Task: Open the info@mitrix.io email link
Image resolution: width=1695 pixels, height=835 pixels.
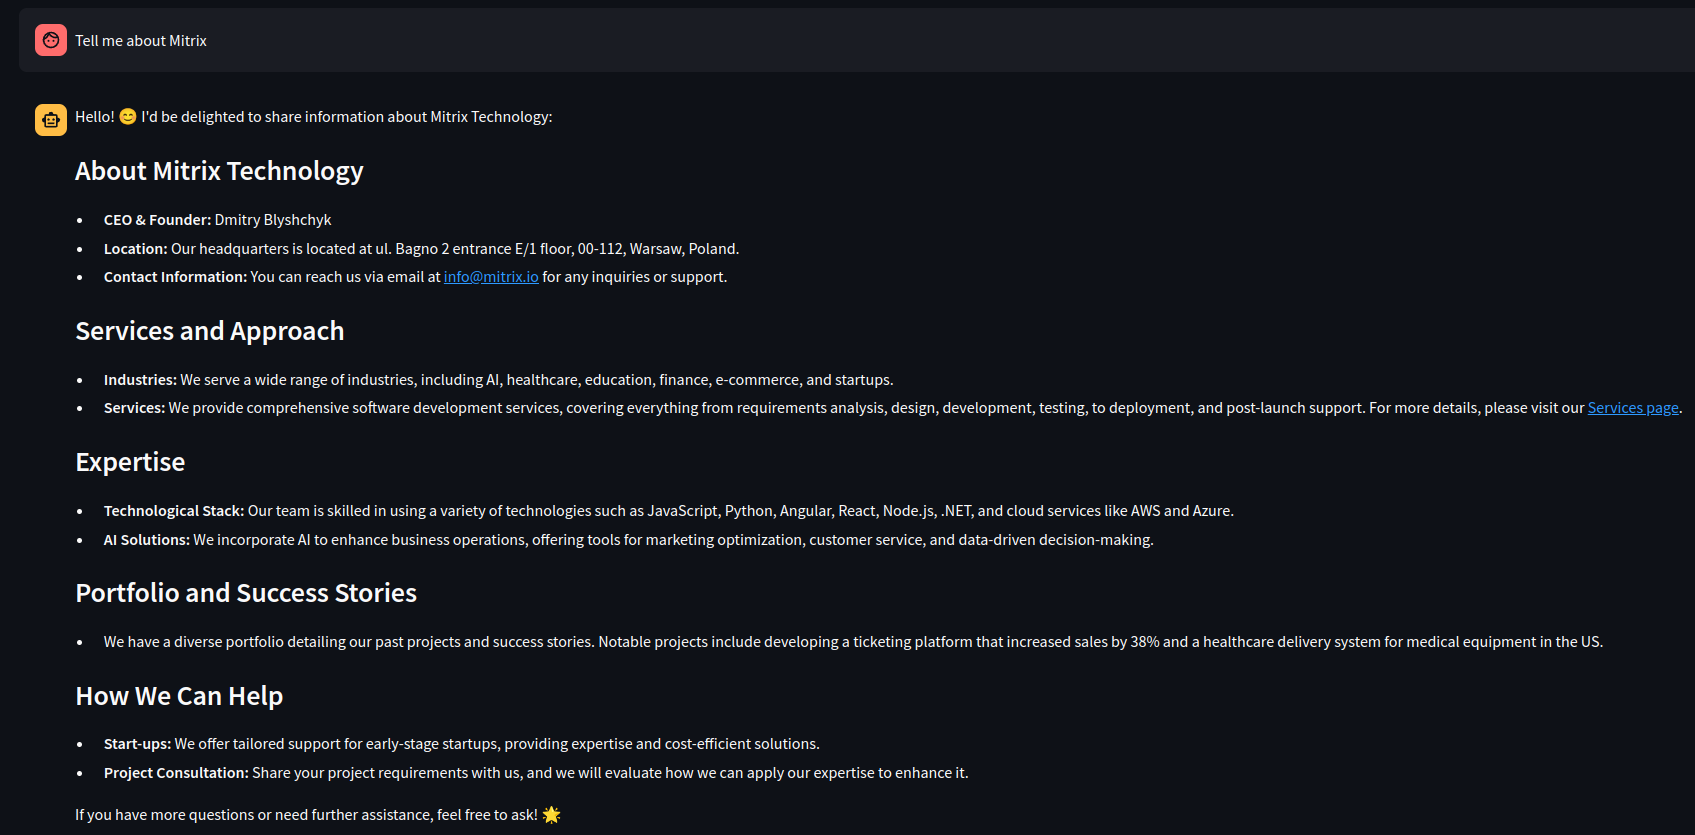Action: (x=491, y=277)
